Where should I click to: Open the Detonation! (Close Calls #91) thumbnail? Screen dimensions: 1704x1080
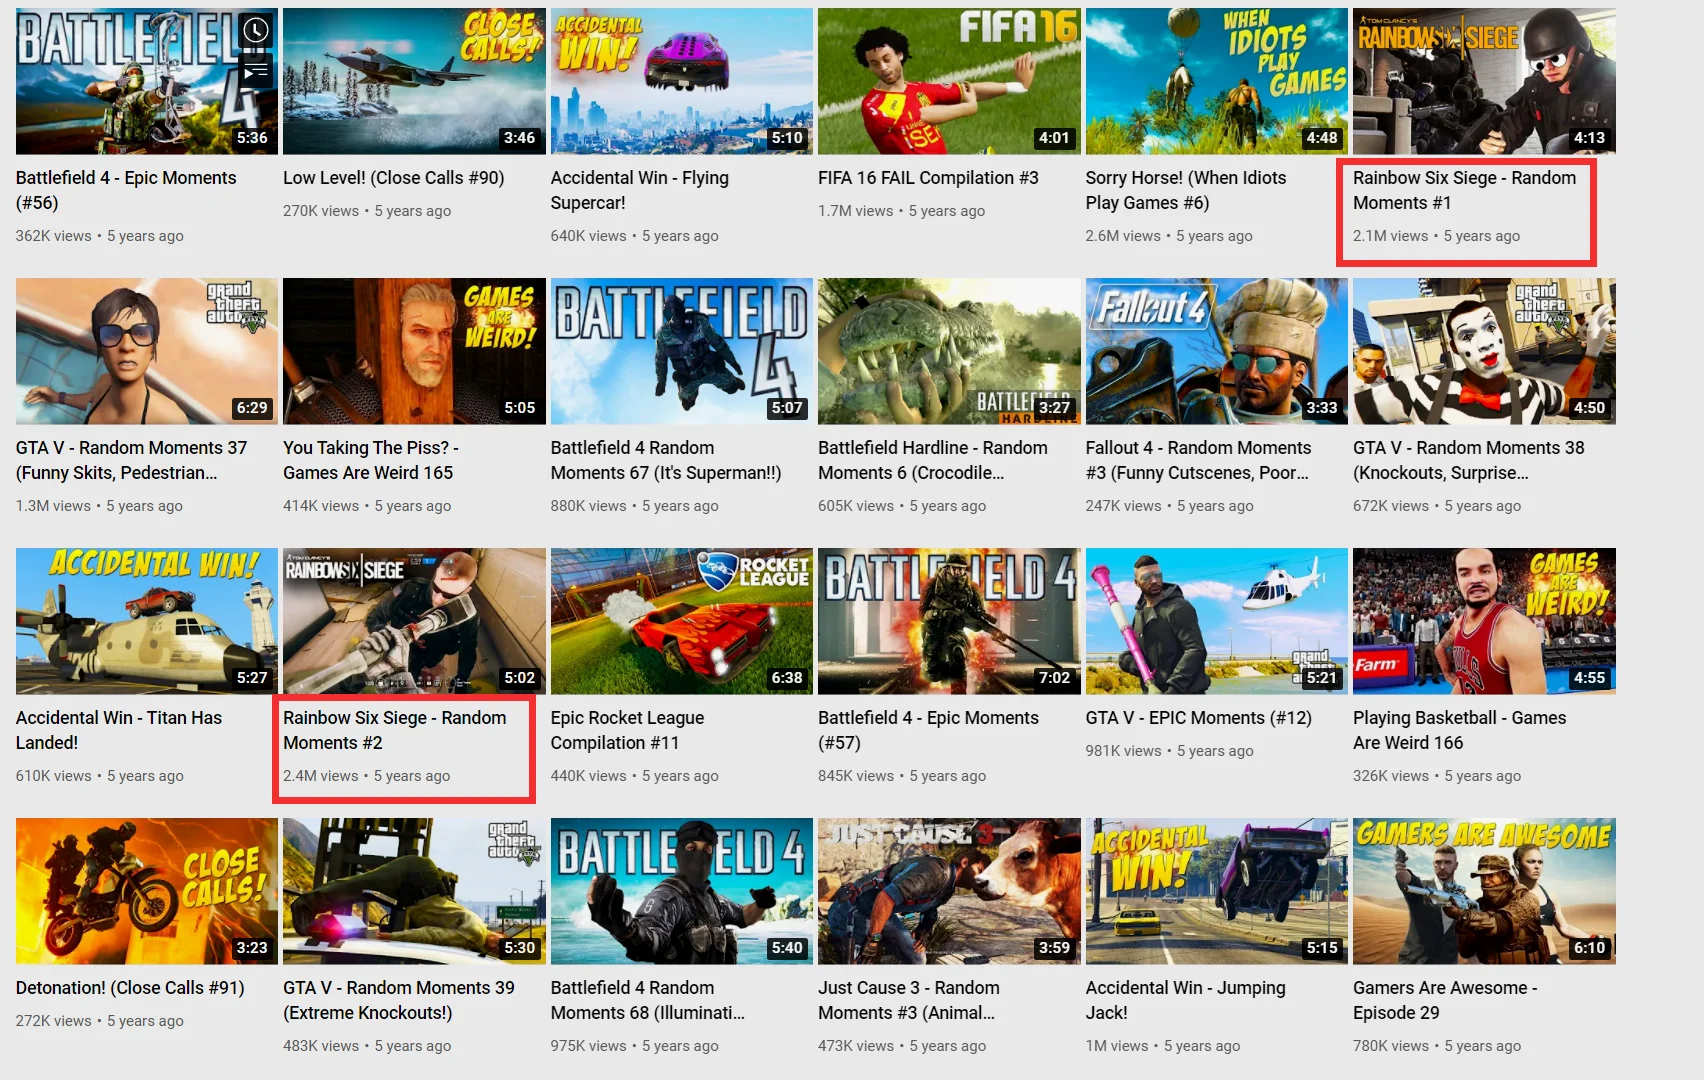tap(147, 891)
